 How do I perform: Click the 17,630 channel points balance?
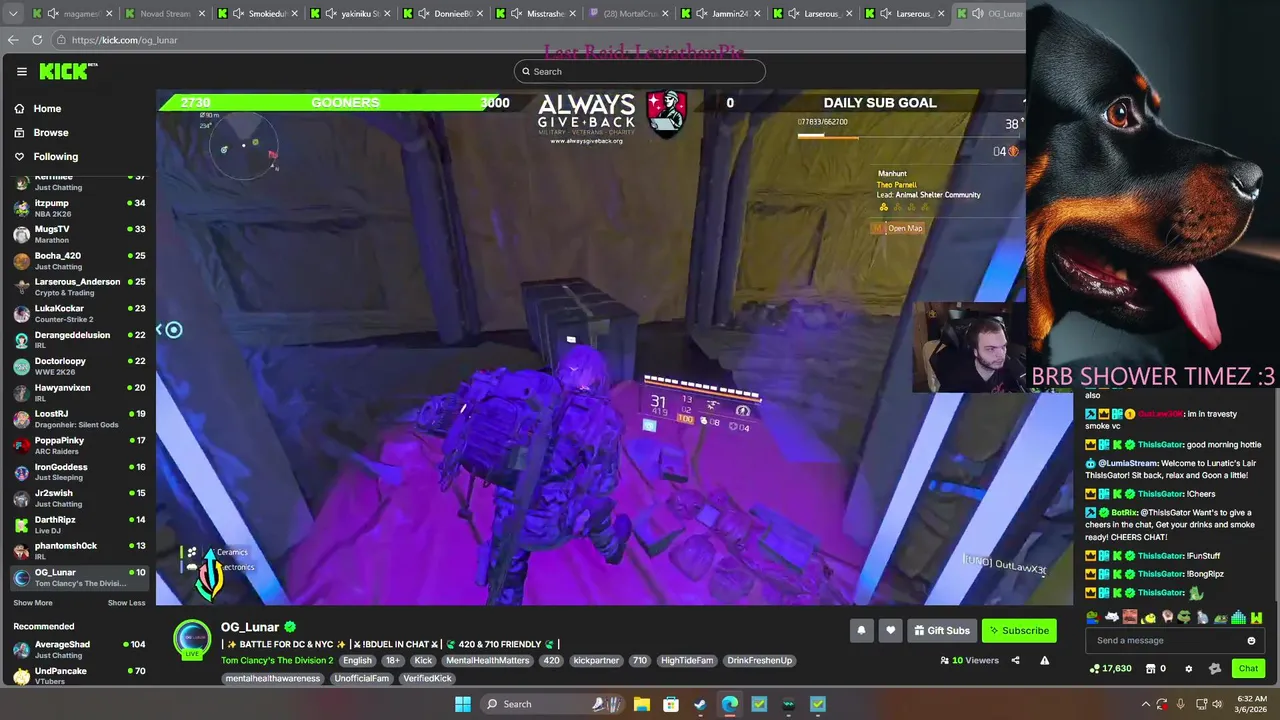pyautogui.click(x=1111, y=669)
